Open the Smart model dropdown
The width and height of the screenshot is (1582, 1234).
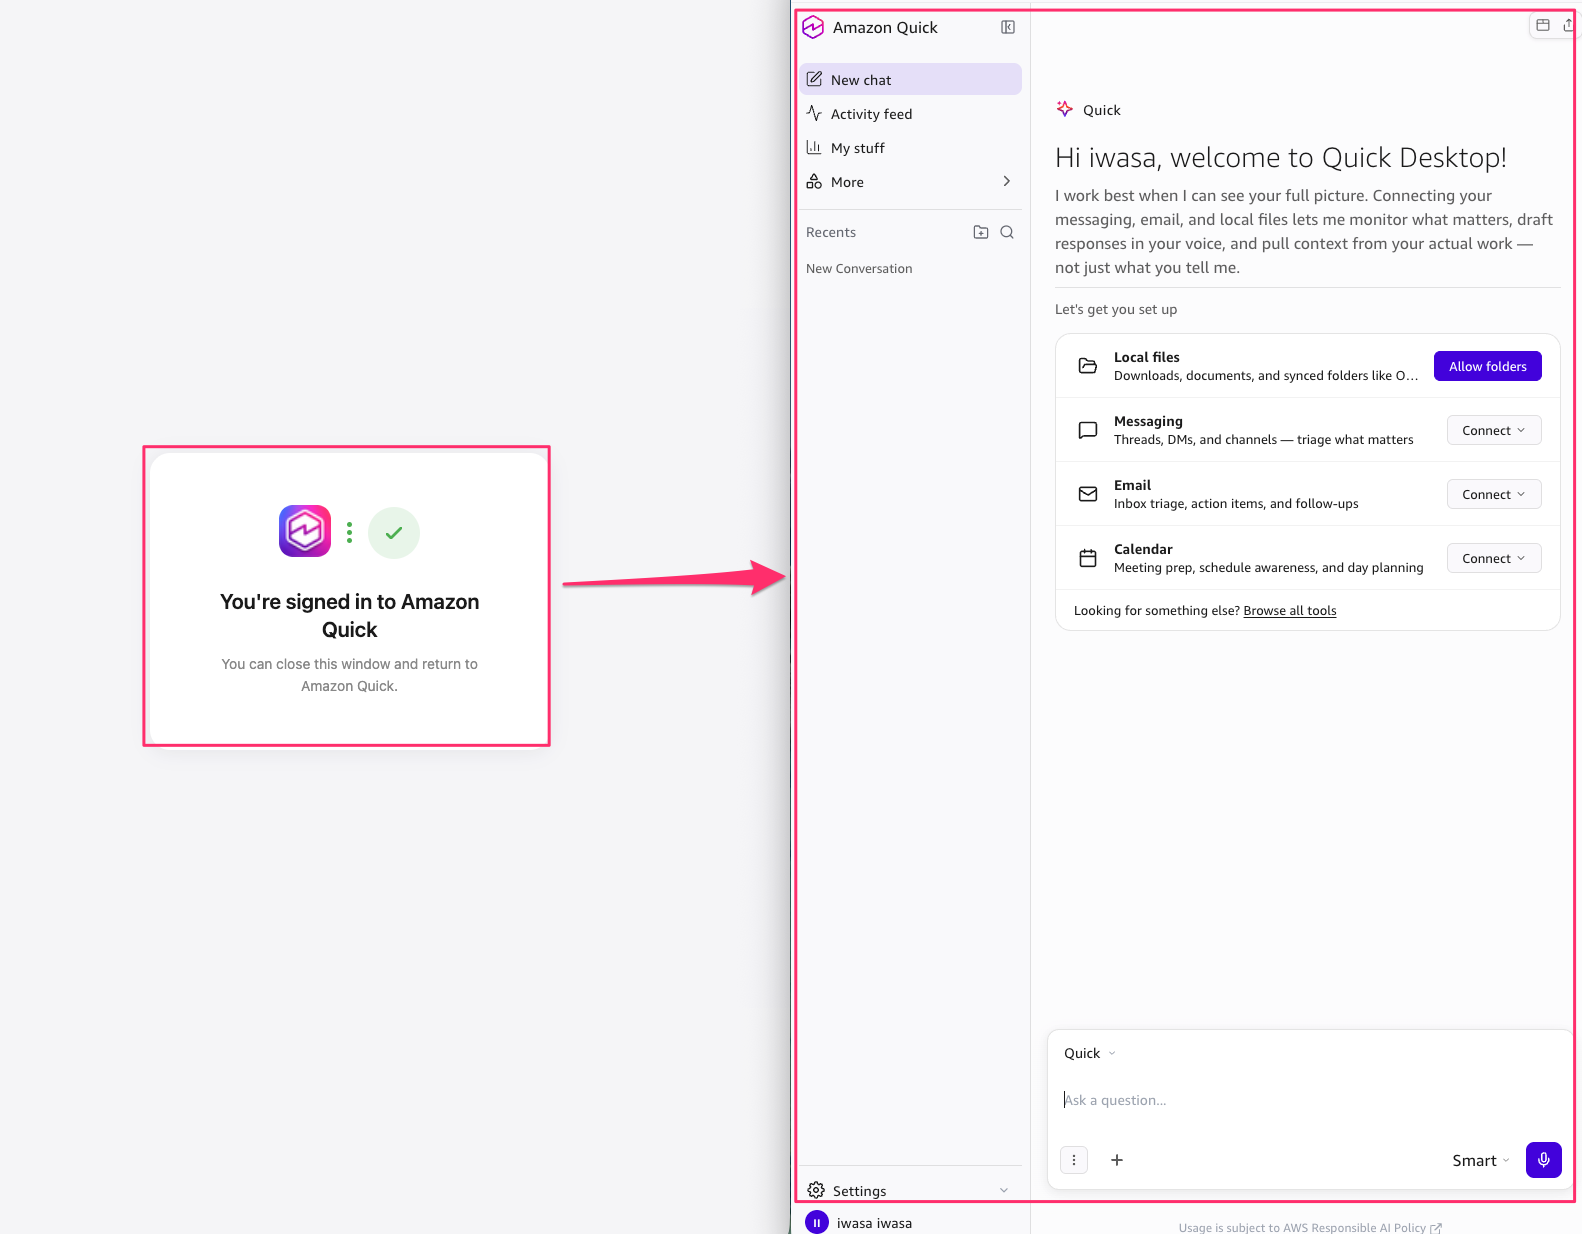tap(1481, 1160)
